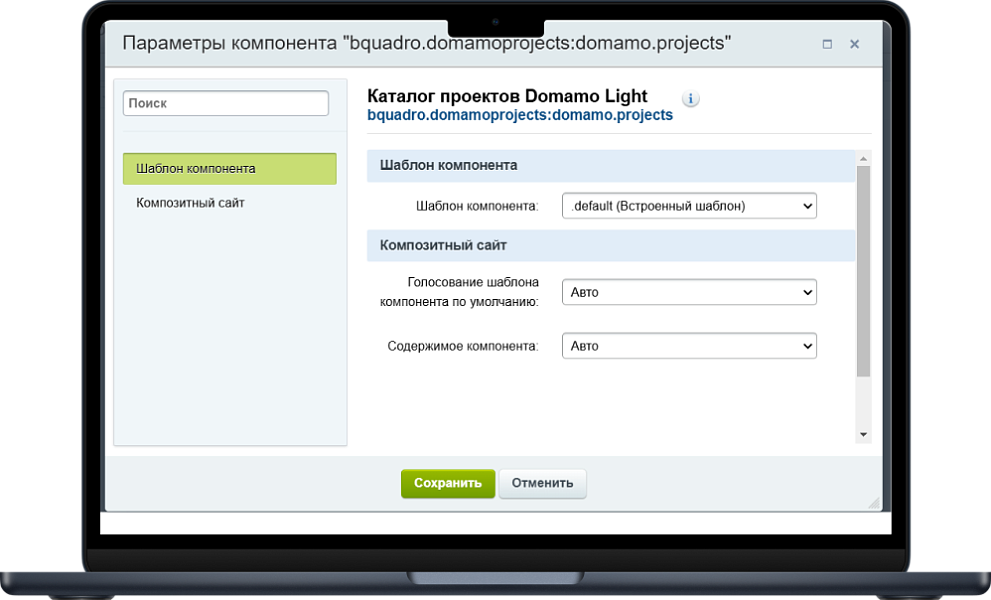Cancel changes via the "Отменить" button
This screenshot has height=600, width=991.
542,483
